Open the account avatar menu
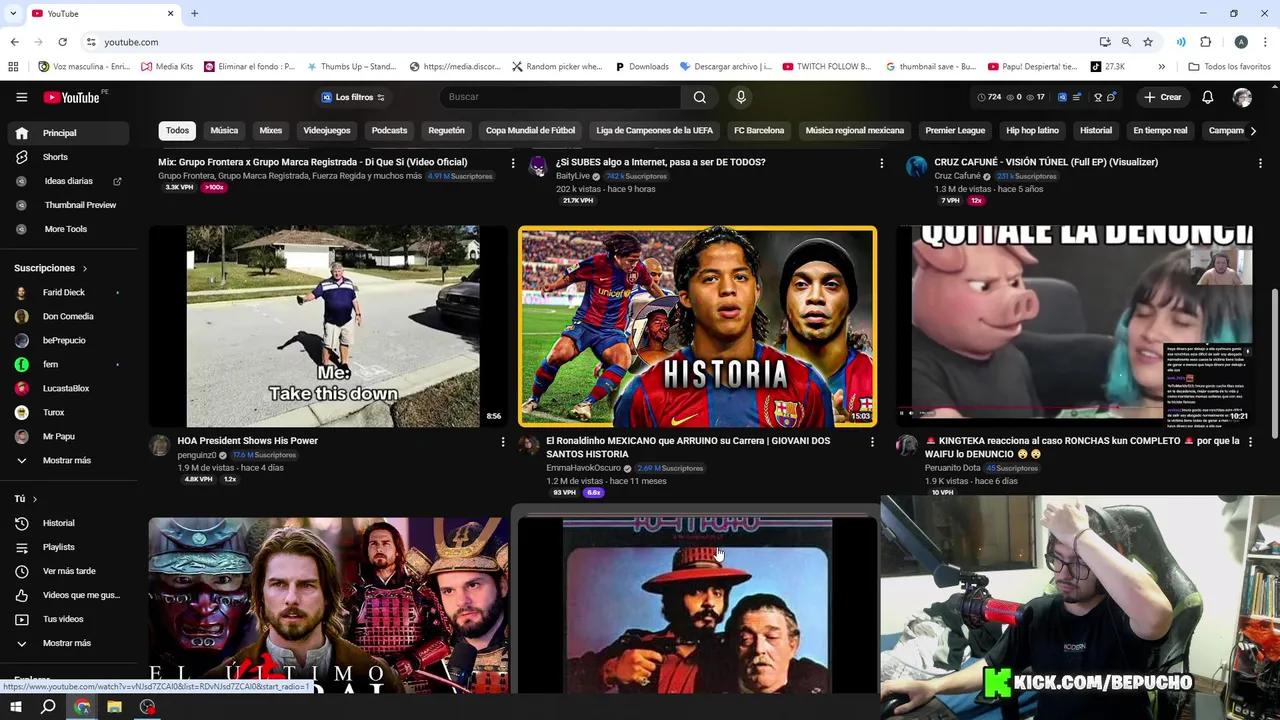 1242,97
